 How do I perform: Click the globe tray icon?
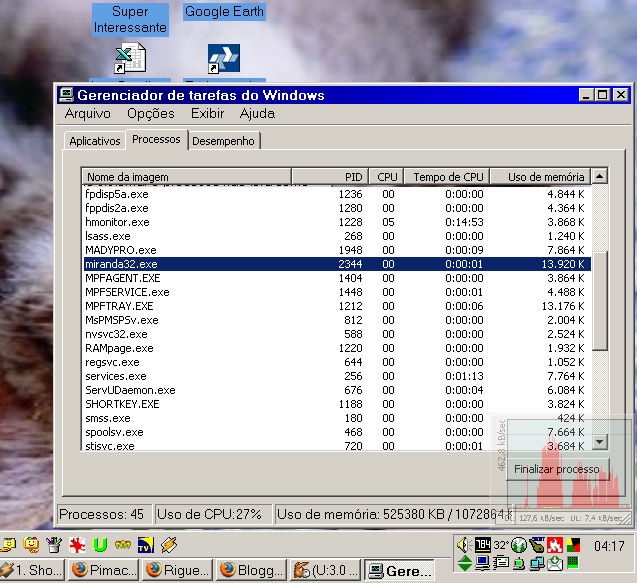coord(519,545)
